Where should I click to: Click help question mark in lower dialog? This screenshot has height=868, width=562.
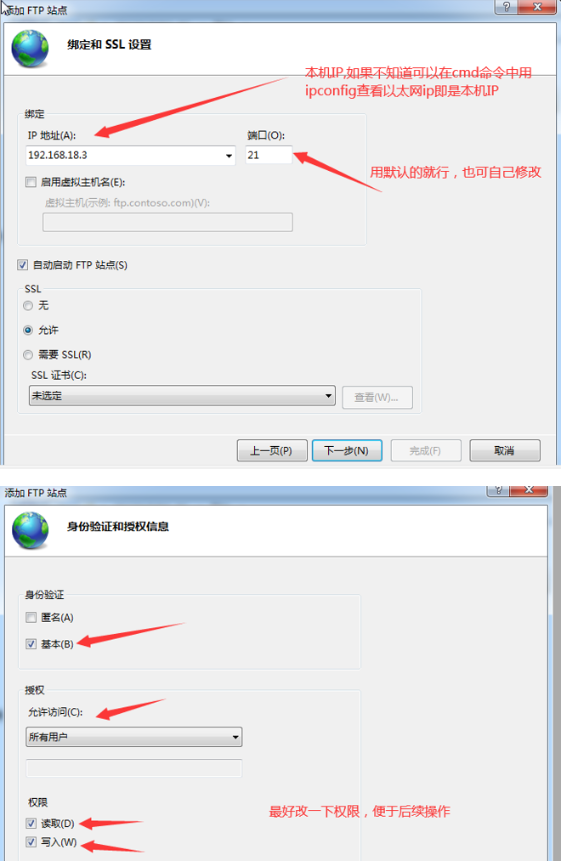[498, 490]
